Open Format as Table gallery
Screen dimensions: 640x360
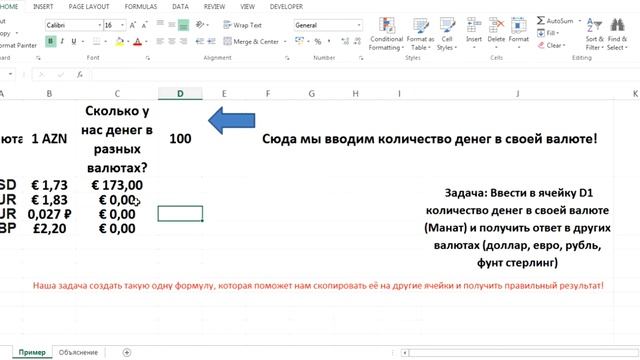[x=420, y=34]
